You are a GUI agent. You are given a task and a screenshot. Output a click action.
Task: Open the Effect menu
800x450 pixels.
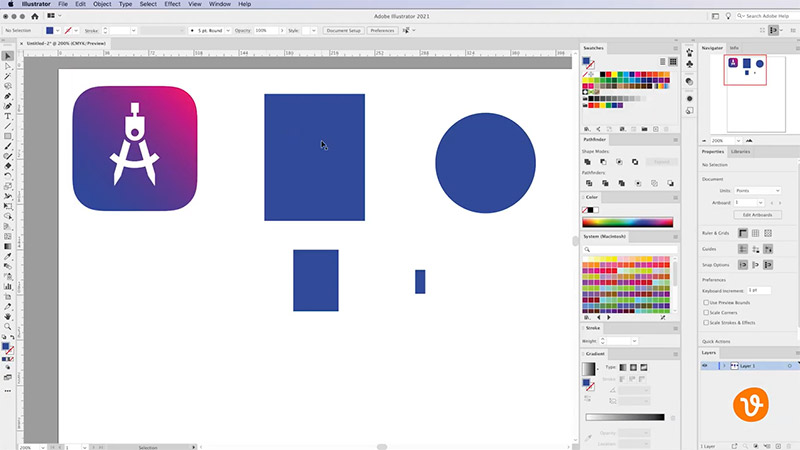pyautogui.click(x=172, y=4)
